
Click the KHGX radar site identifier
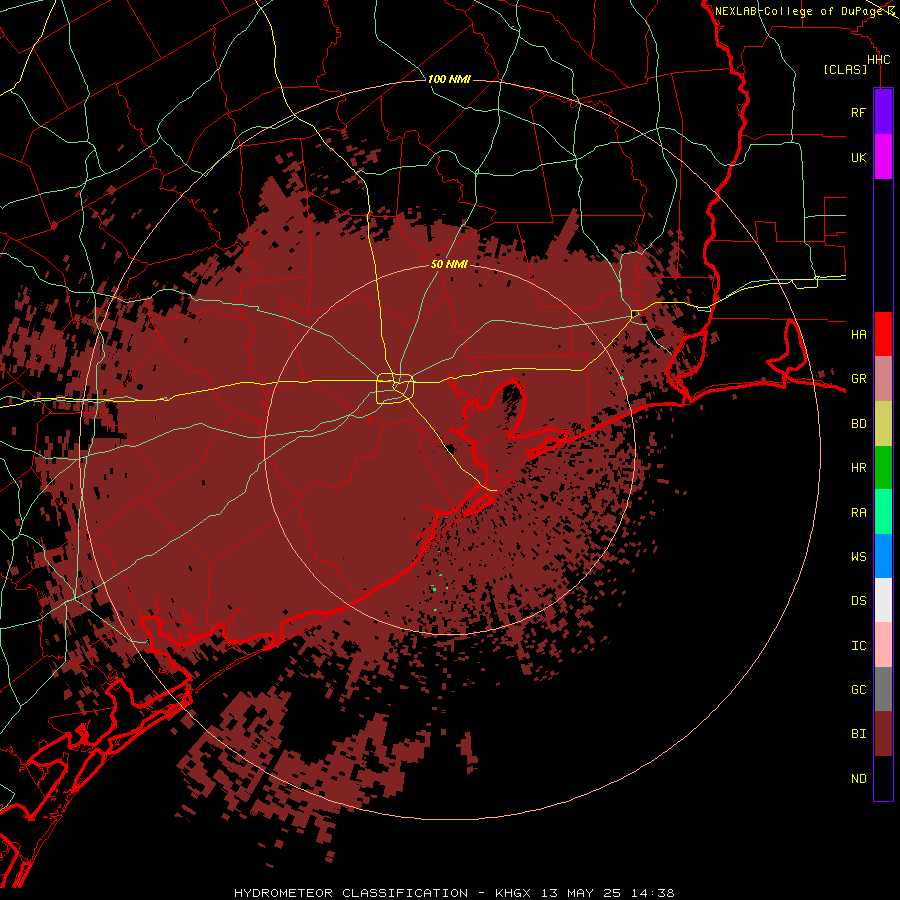pos(514,893)
